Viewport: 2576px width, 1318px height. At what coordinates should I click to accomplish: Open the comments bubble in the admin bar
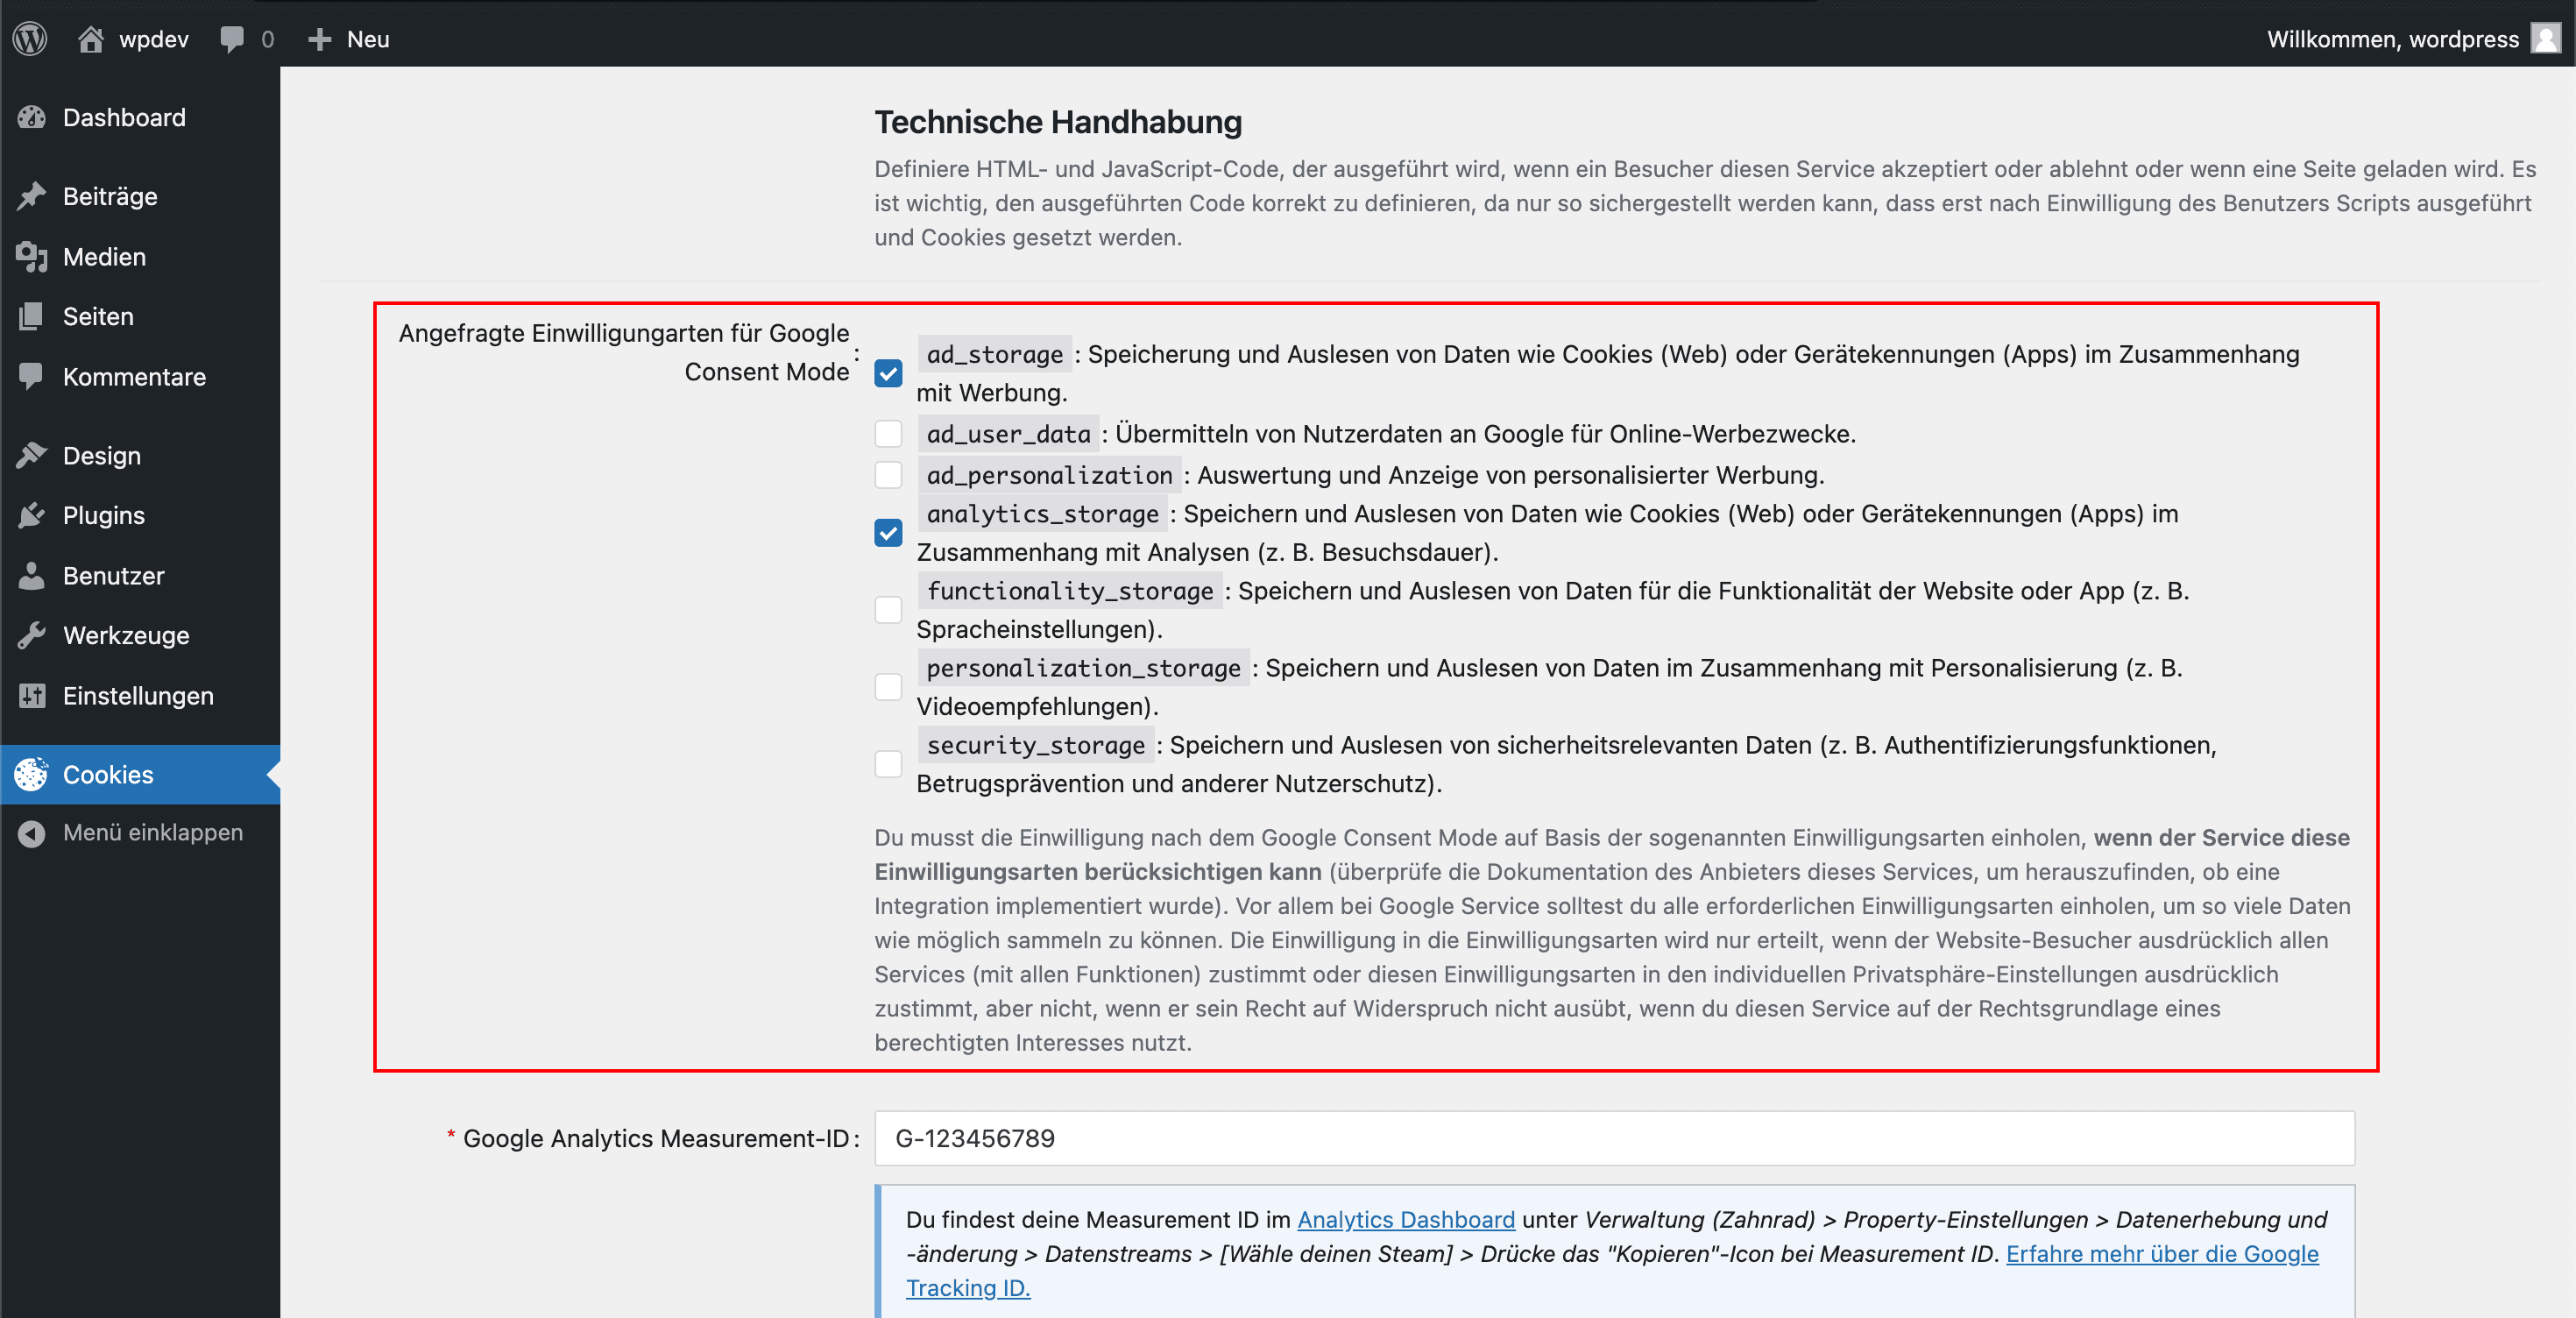pyautogui.click(x=232, y=39)
